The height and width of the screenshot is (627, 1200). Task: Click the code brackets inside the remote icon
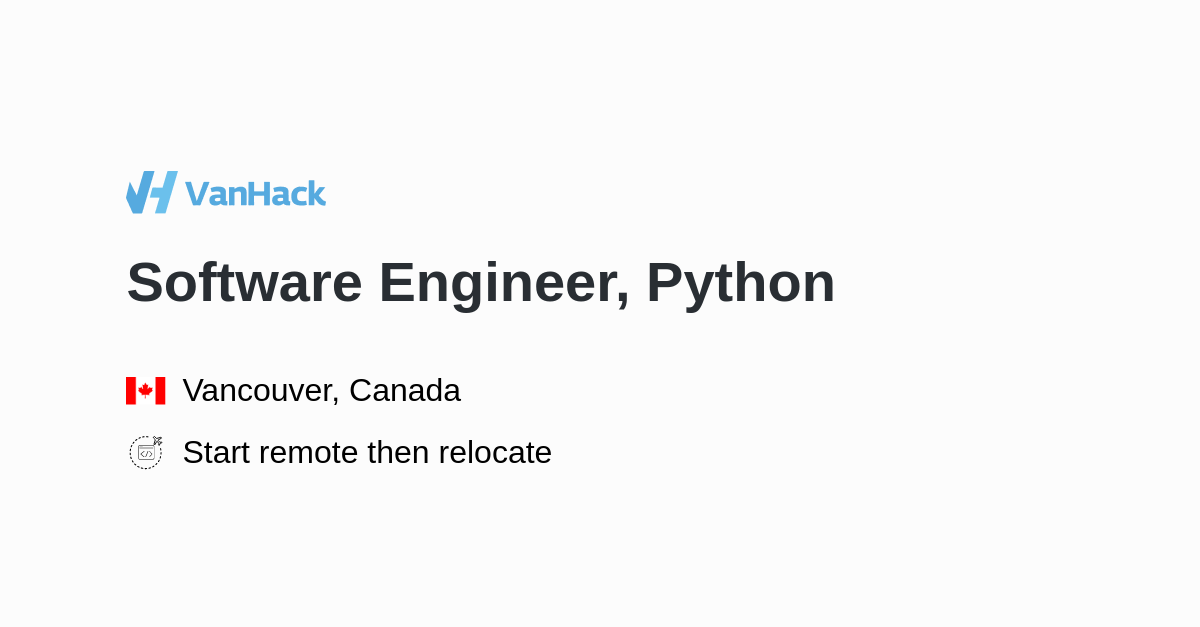tap(146, 454)
